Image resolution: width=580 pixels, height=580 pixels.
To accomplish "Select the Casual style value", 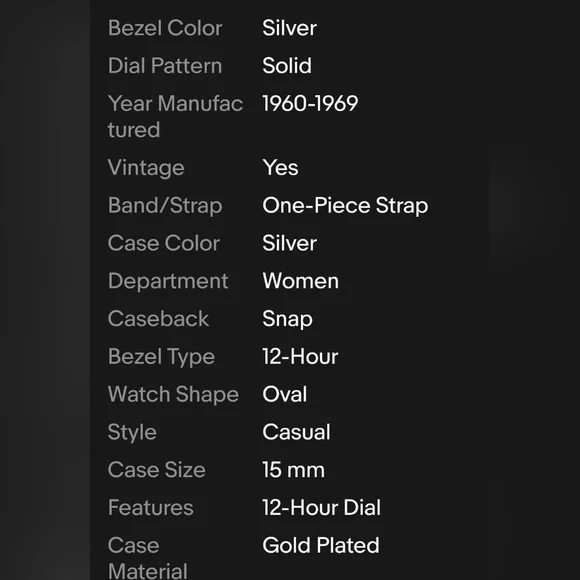I will (296, 432).
